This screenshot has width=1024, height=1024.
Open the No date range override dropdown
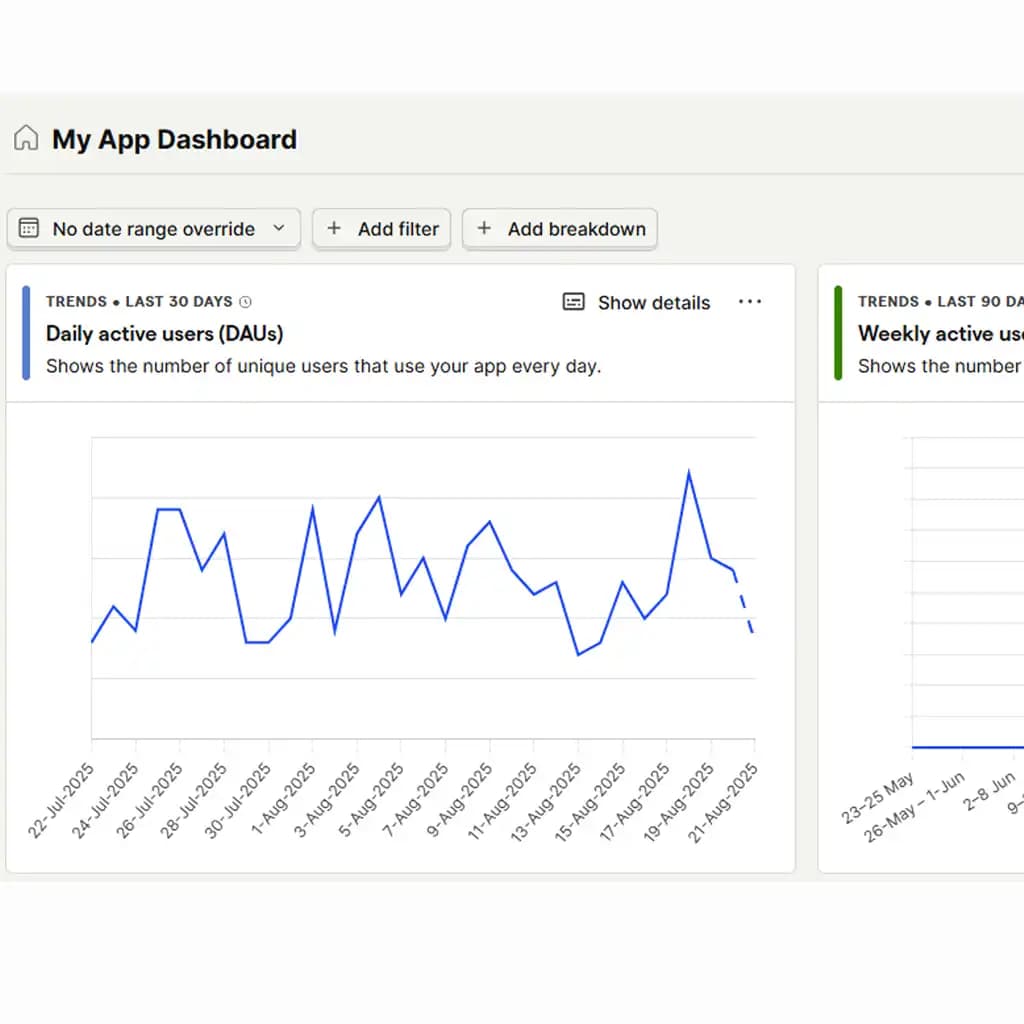154,229
